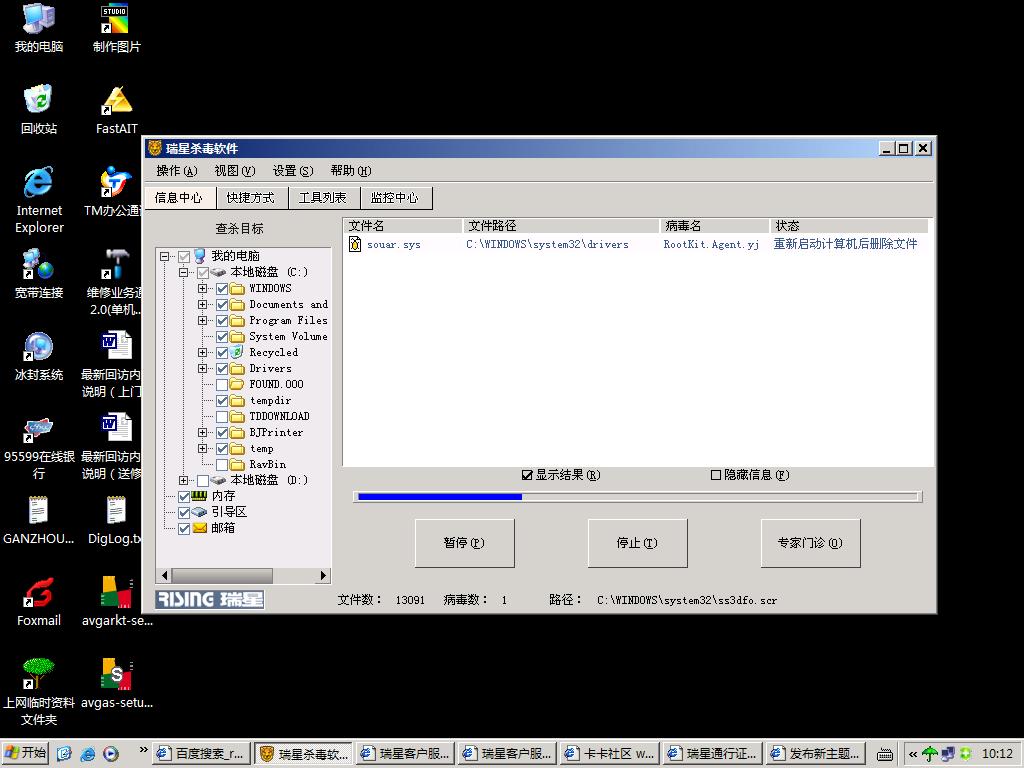Launch Internet Explorer desktop icon
The height and width of the screenshot is (768, 1024).
pos(39,200)
